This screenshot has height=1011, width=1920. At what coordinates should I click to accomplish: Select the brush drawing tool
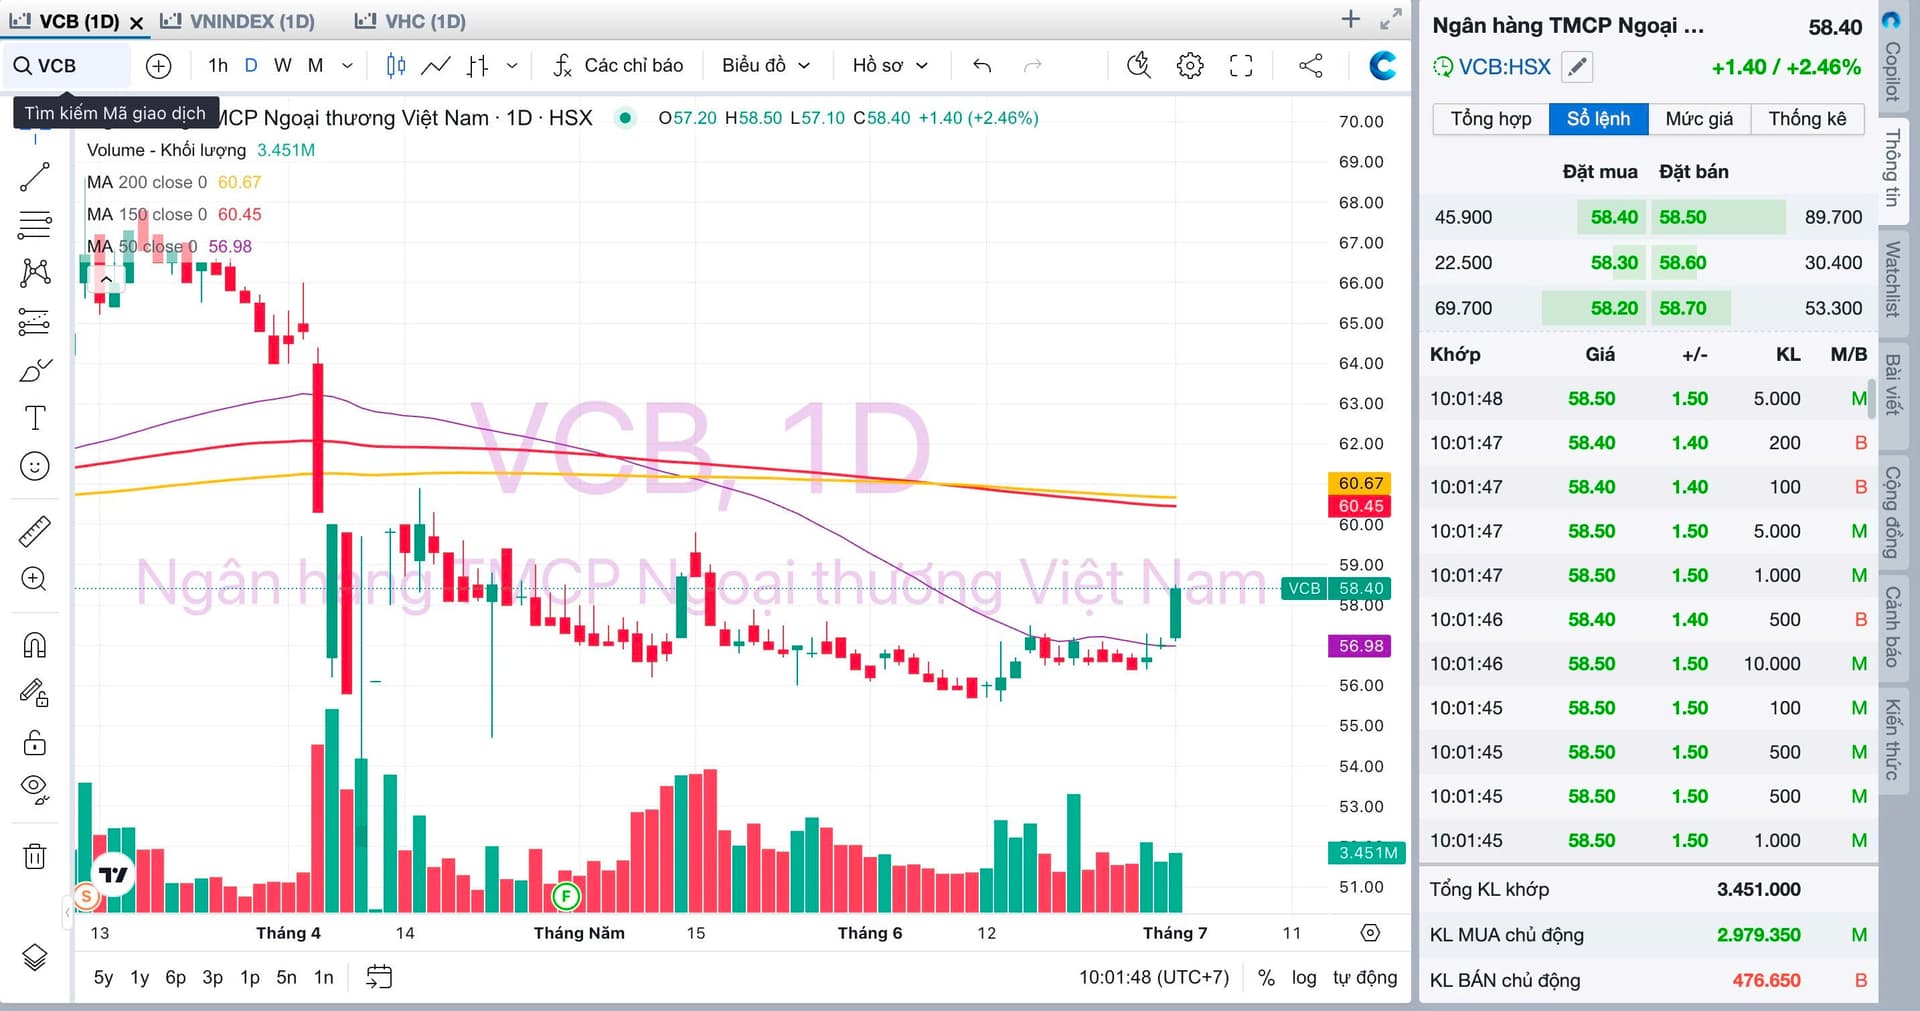coord(35,371)
